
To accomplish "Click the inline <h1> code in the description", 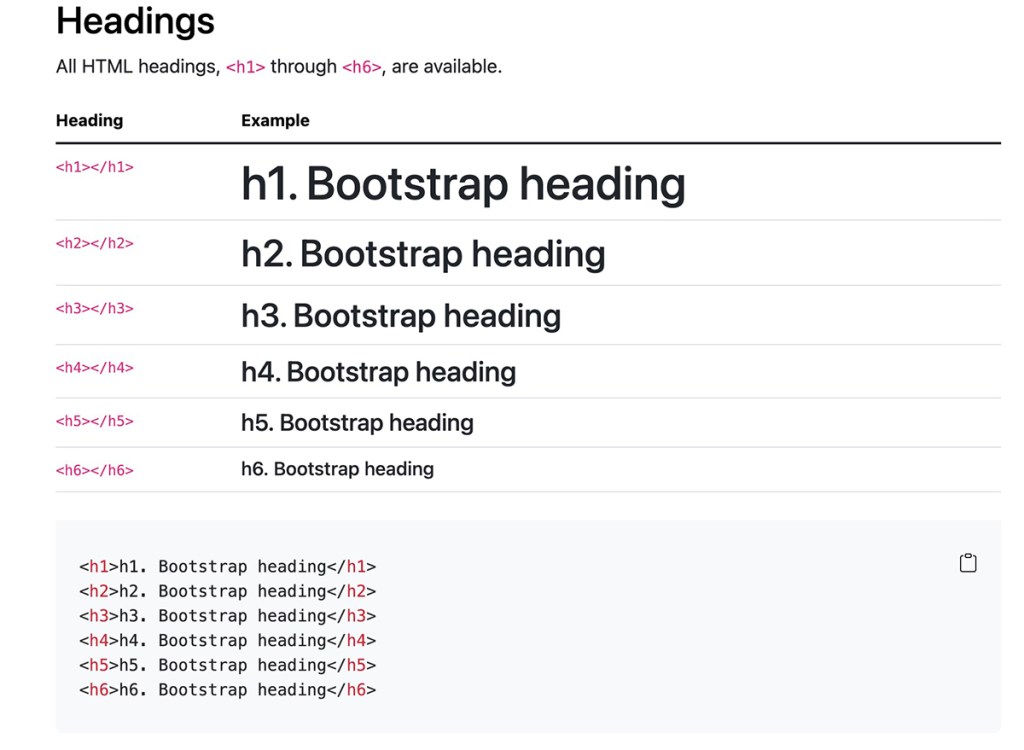I will click(246, 68).
